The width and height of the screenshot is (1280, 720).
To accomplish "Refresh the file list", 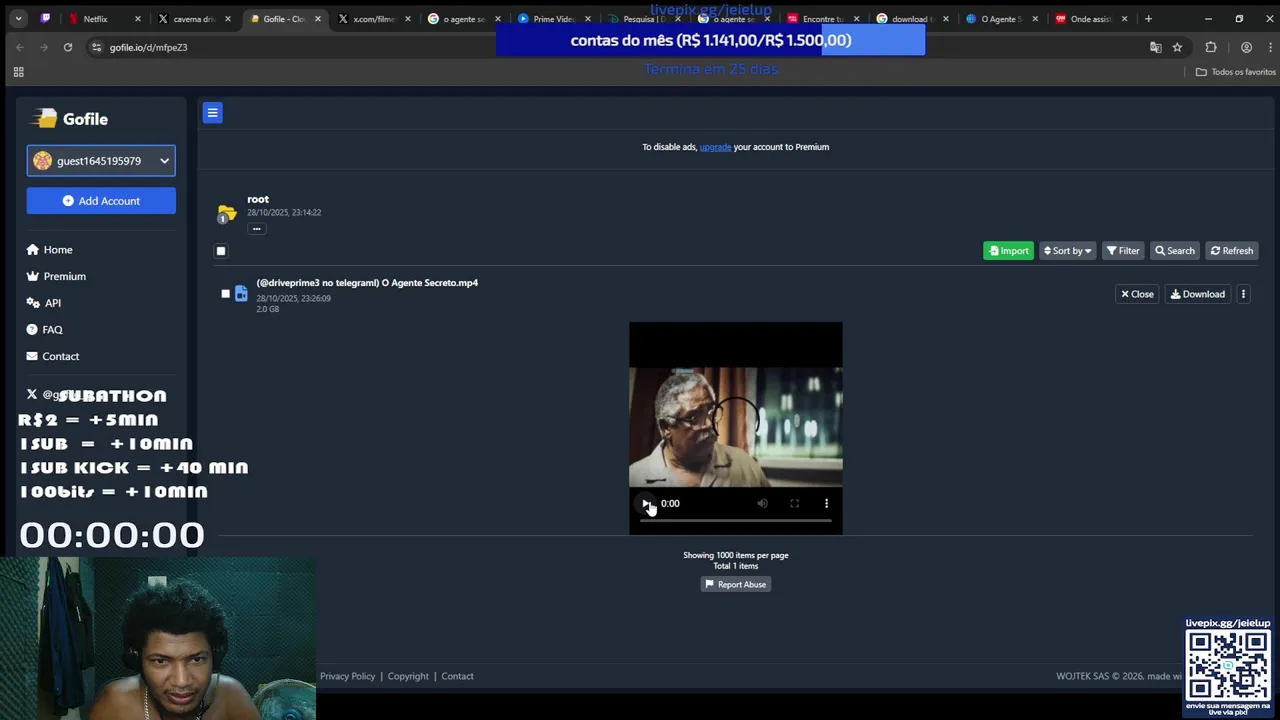I will tap(1231, 251).
